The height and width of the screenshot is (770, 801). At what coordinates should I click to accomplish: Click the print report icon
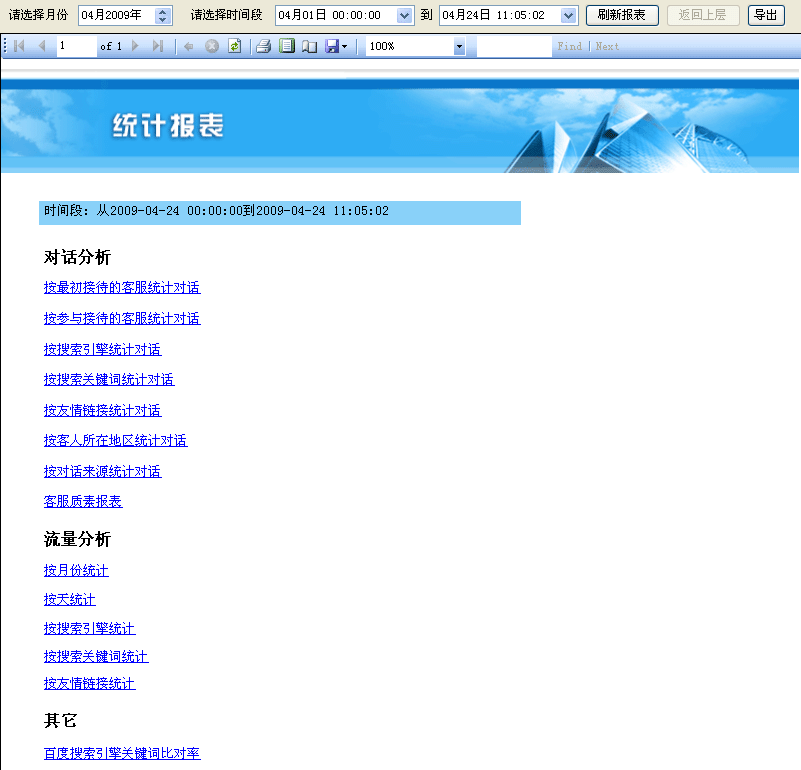click(263, 47)
